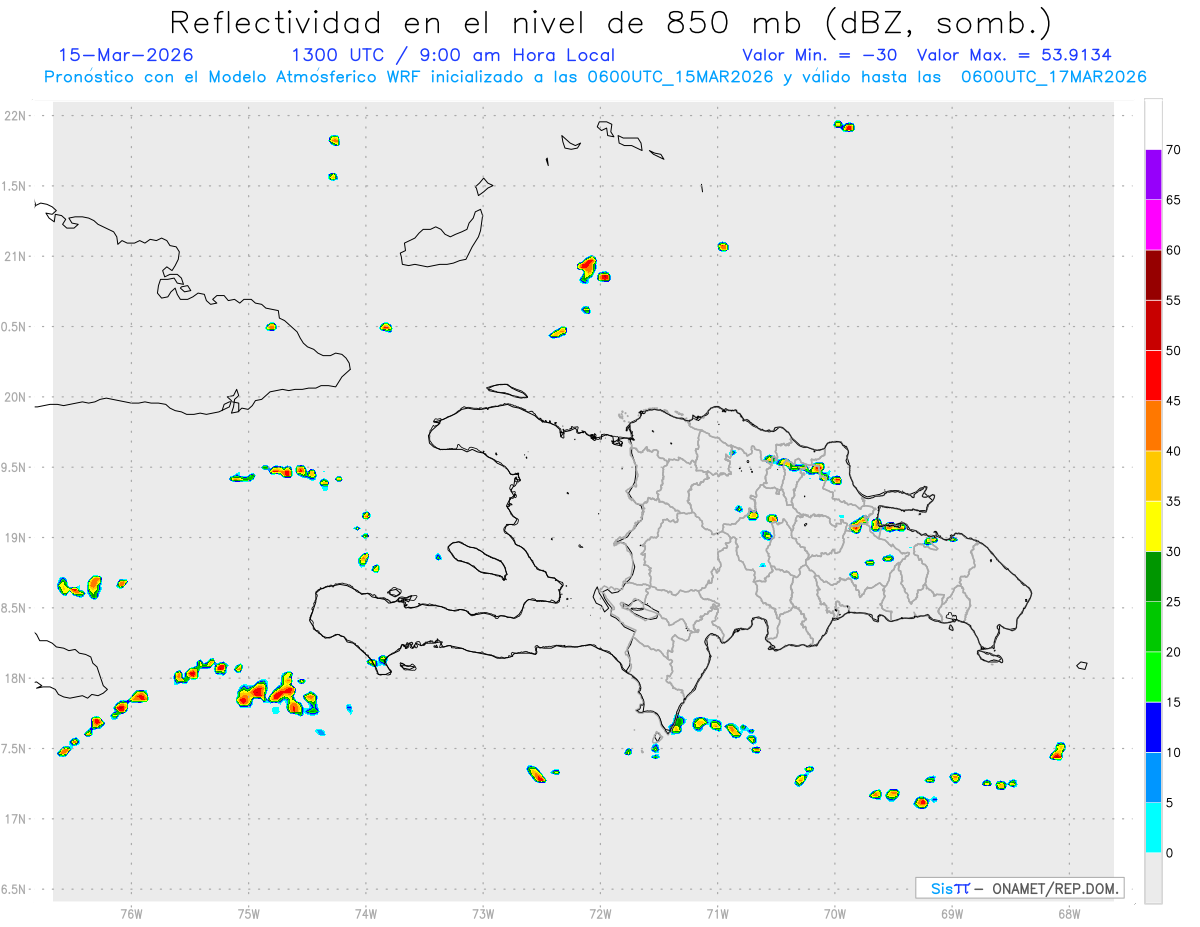Click the forecast date "15-Mar-2026"
Image resolution: width=1200 pixels, height=927 pixels.
(x=126, y=55)
